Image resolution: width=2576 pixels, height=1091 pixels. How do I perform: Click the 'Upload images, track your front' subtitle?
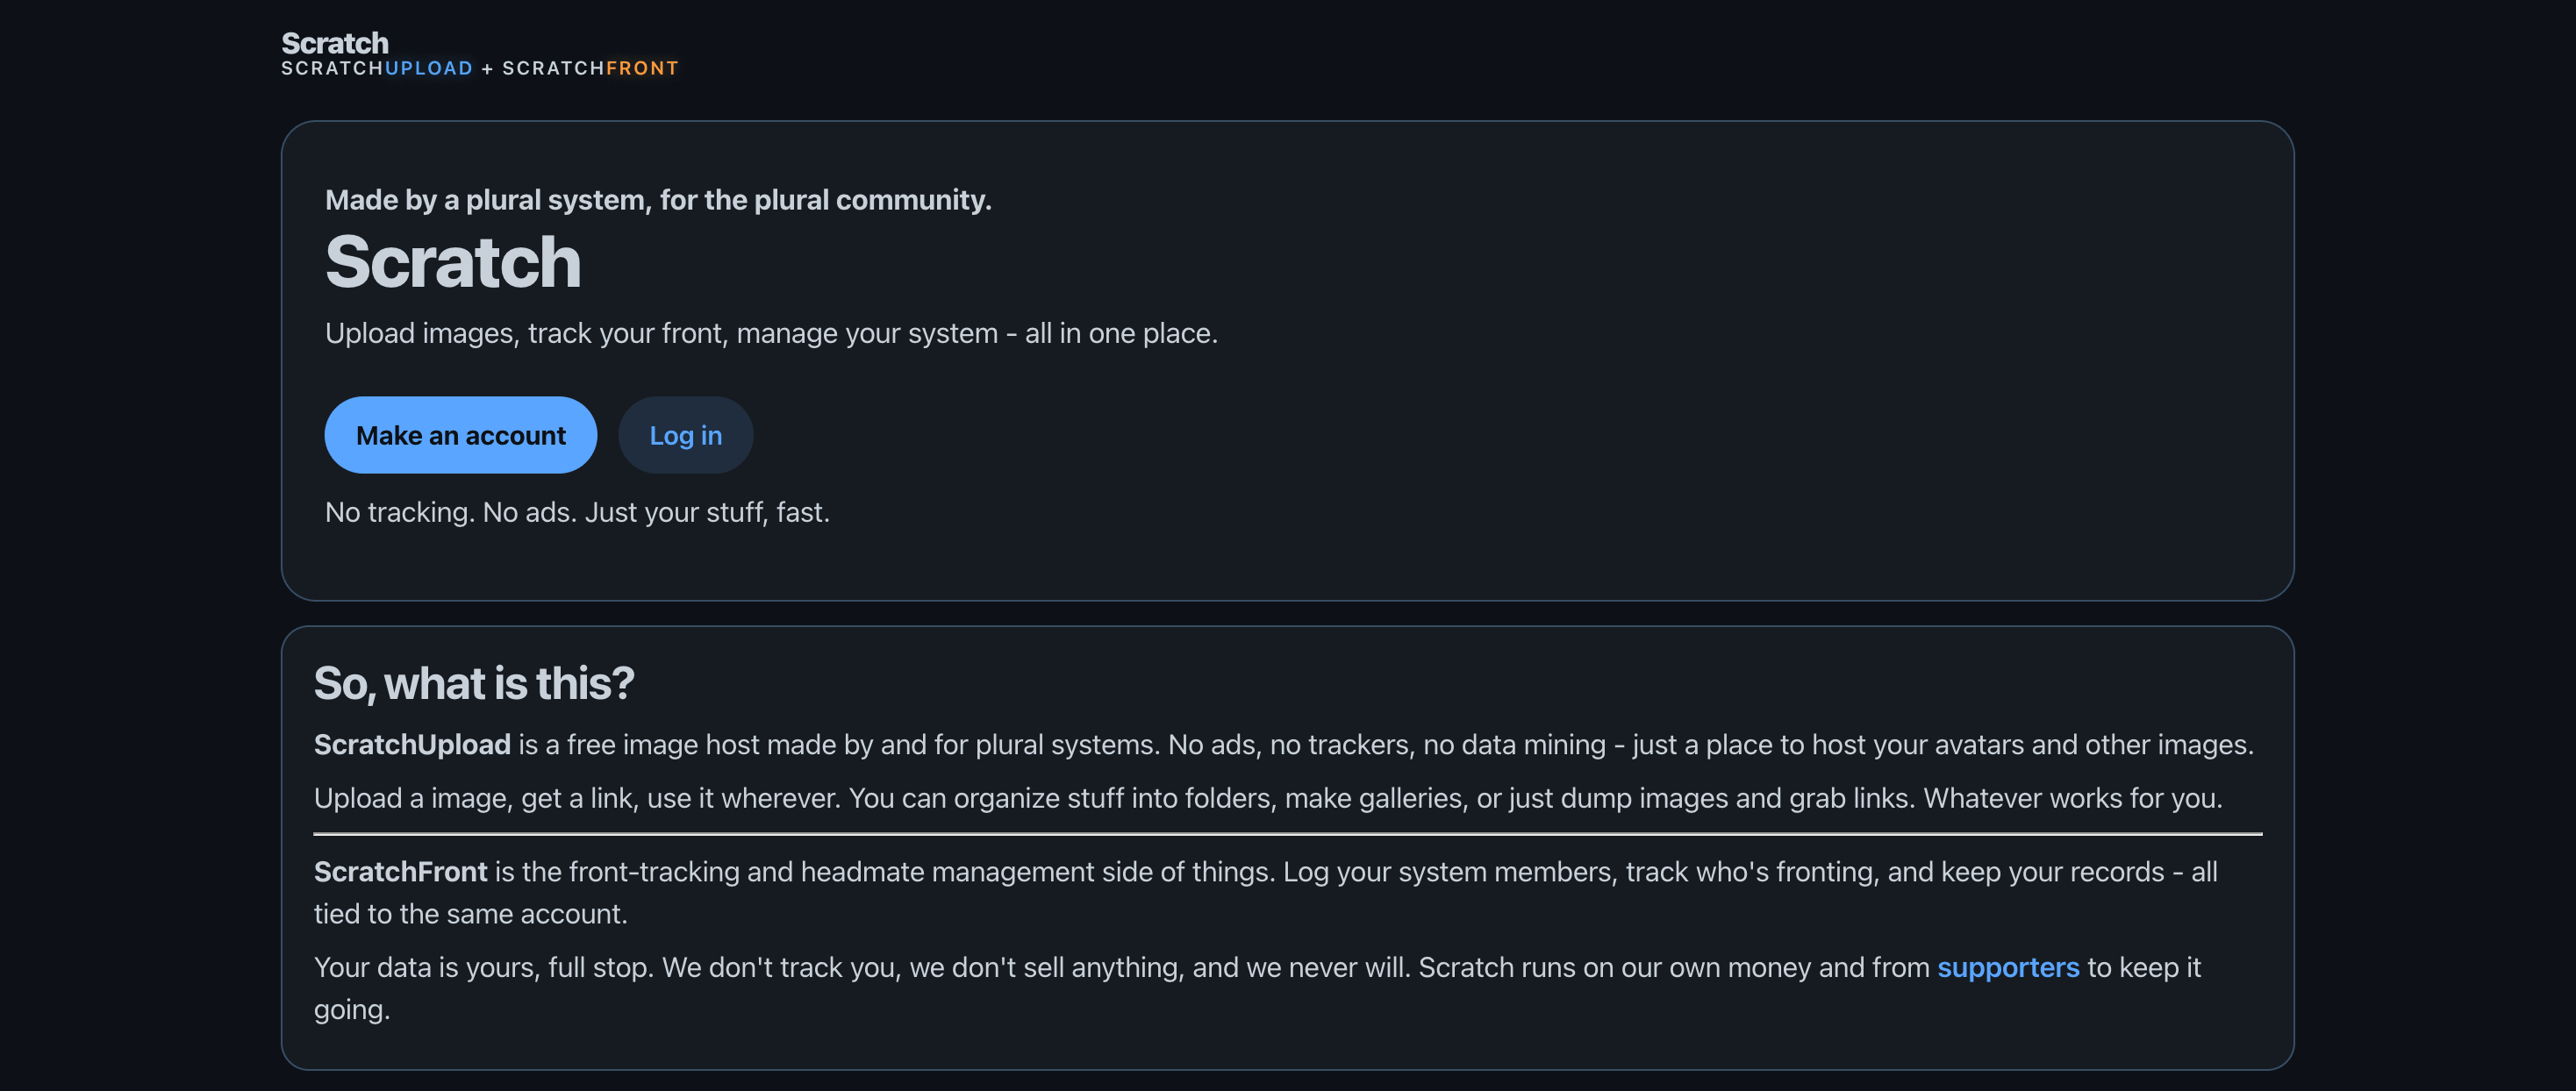771,333
